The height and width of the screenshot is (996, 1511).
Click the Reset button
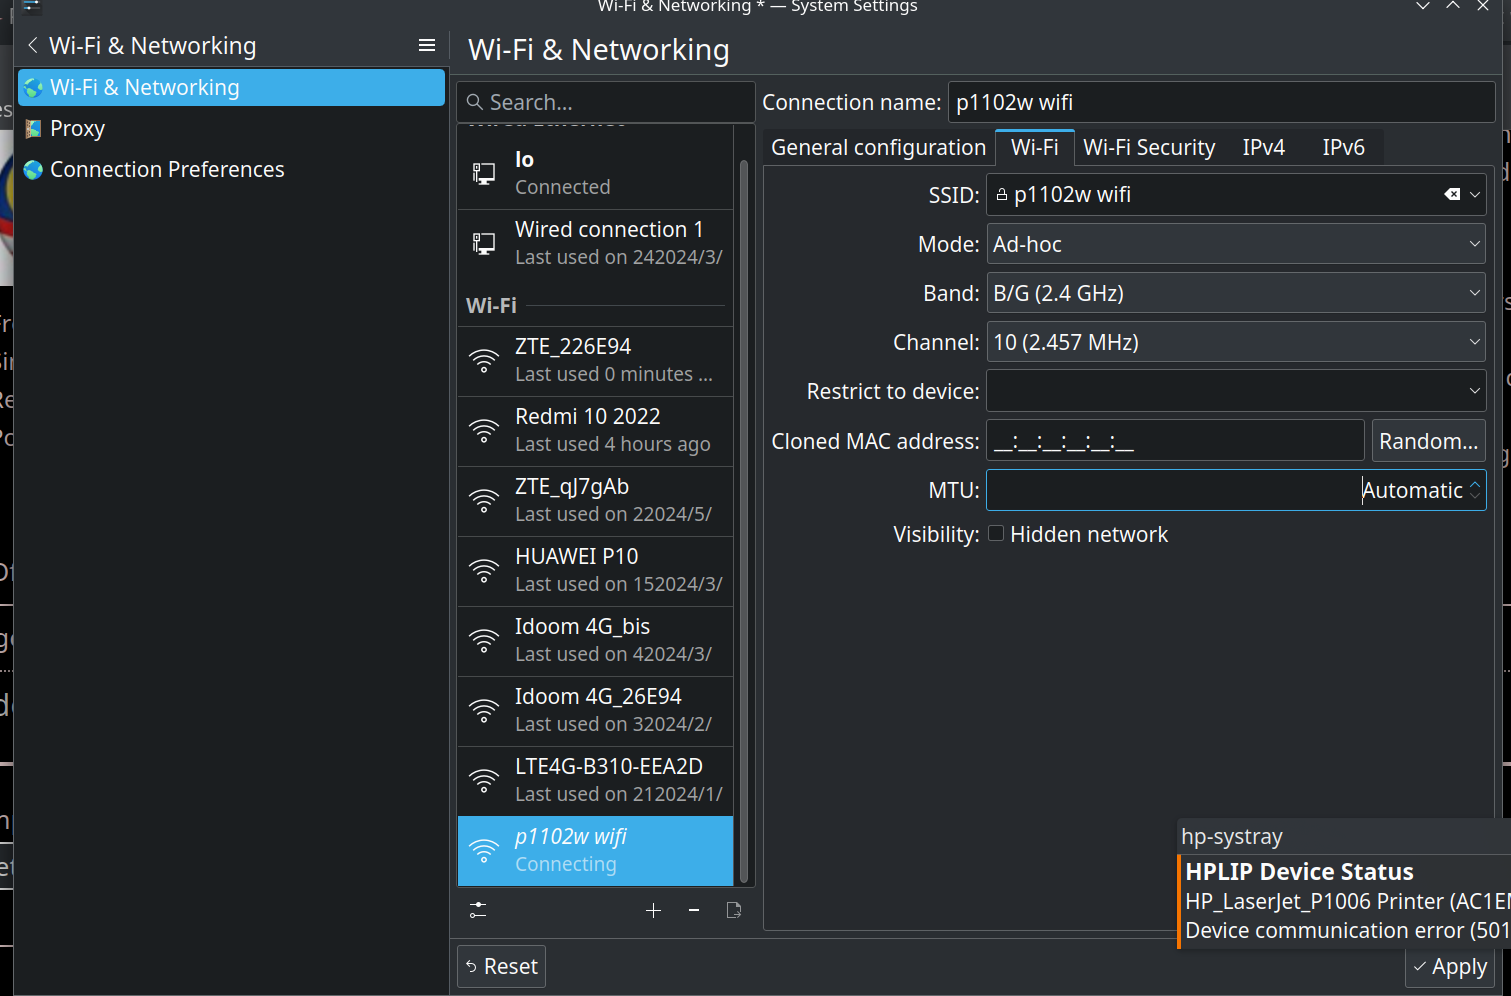click(502, 966)
